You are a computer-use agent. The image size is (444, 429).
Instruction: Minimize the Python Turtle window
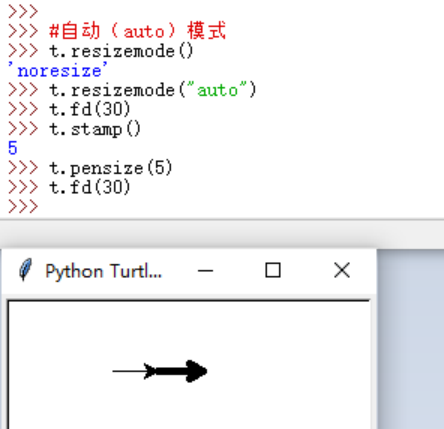click(x=205, y=270)
